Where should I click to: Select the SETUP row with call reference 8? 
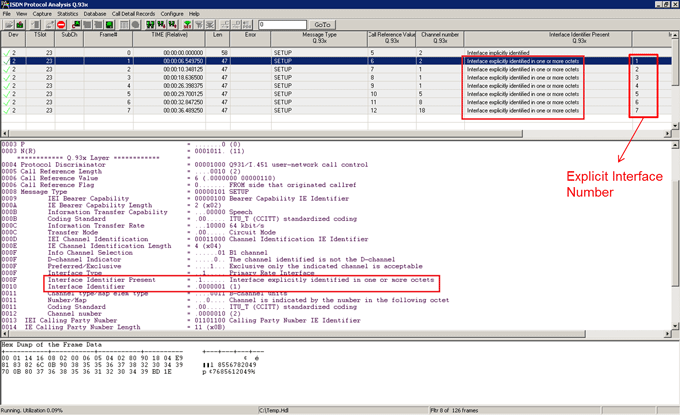[x=336, y=78]
